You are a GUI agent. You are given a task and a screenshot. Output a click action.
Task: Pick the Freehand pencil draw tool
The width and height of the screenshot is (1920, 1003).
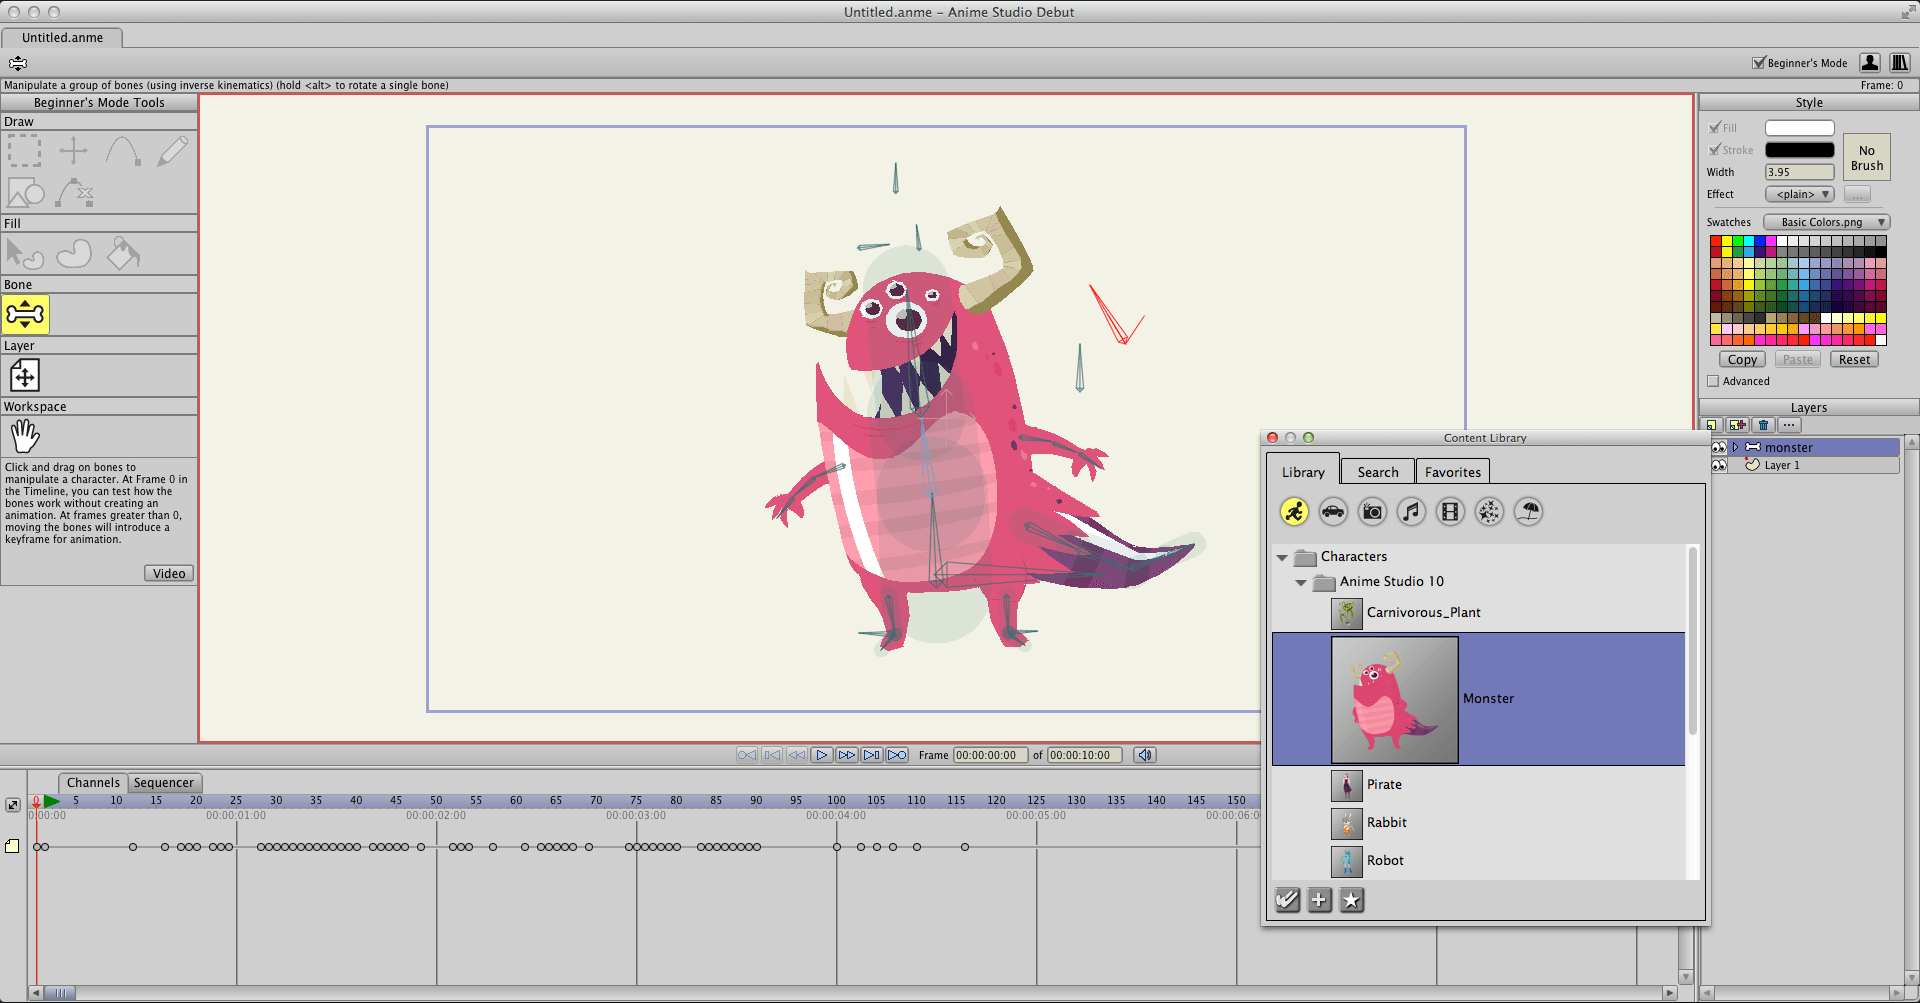pos(172,151)
